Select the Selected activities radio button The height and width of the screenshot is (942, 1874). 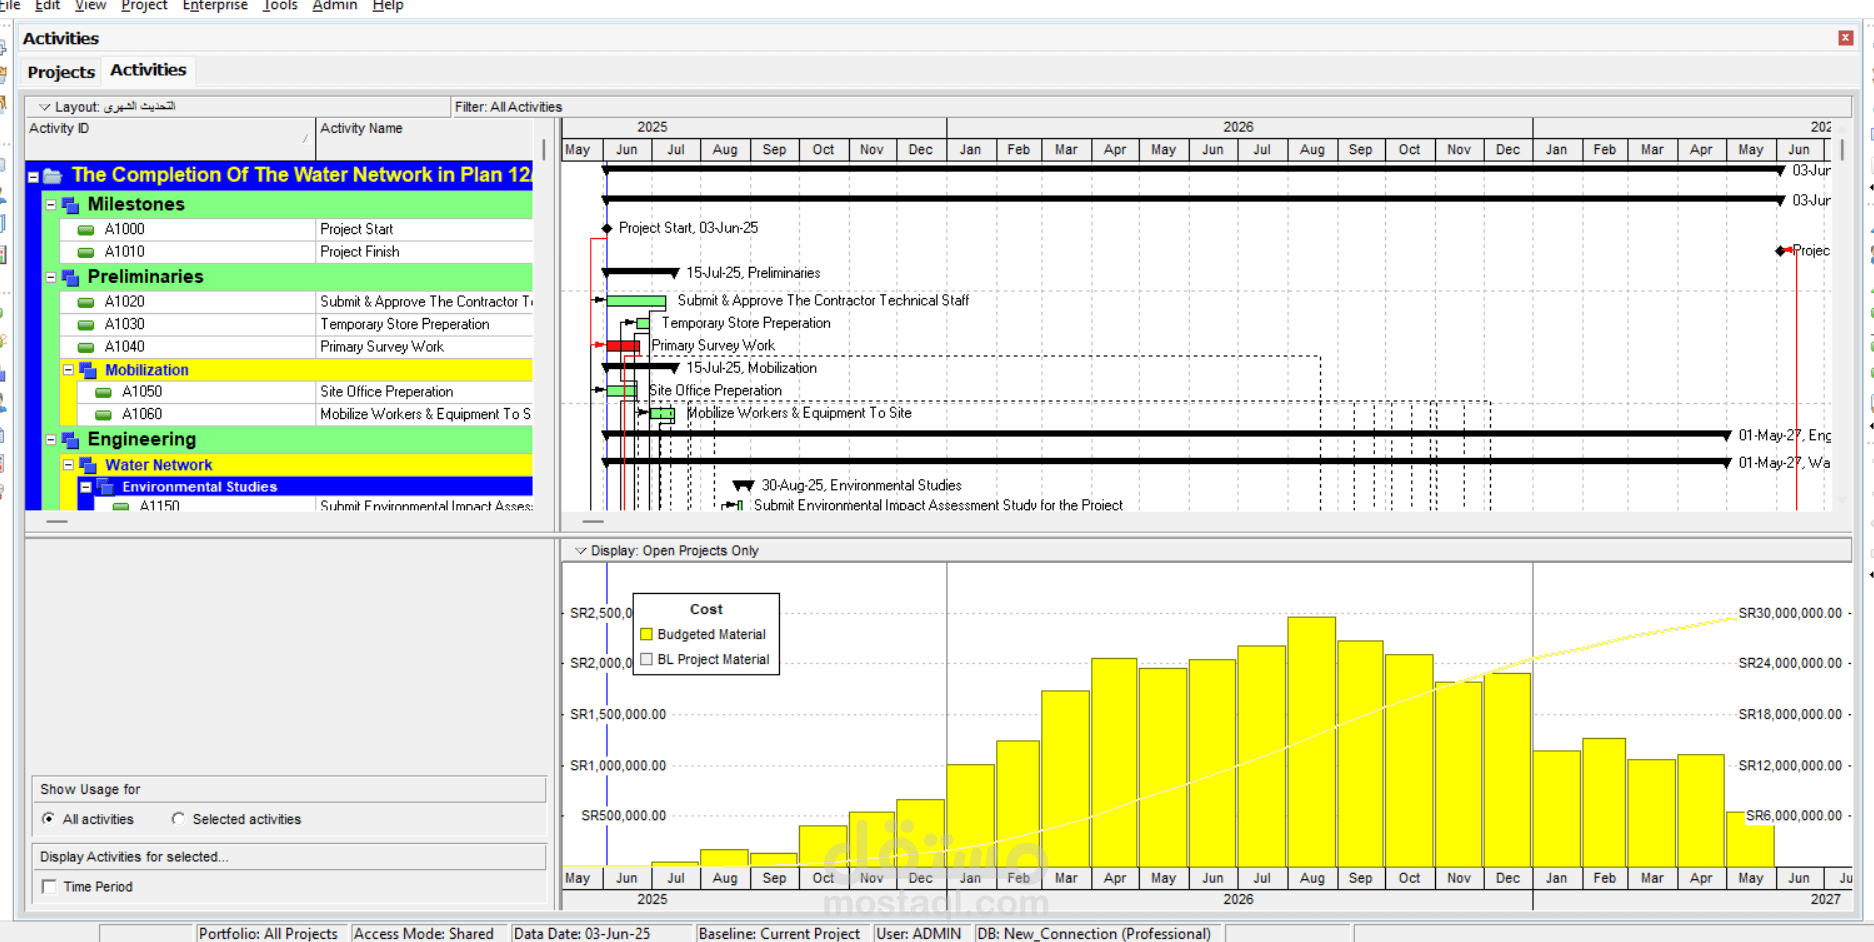click(x=178, y=818)
